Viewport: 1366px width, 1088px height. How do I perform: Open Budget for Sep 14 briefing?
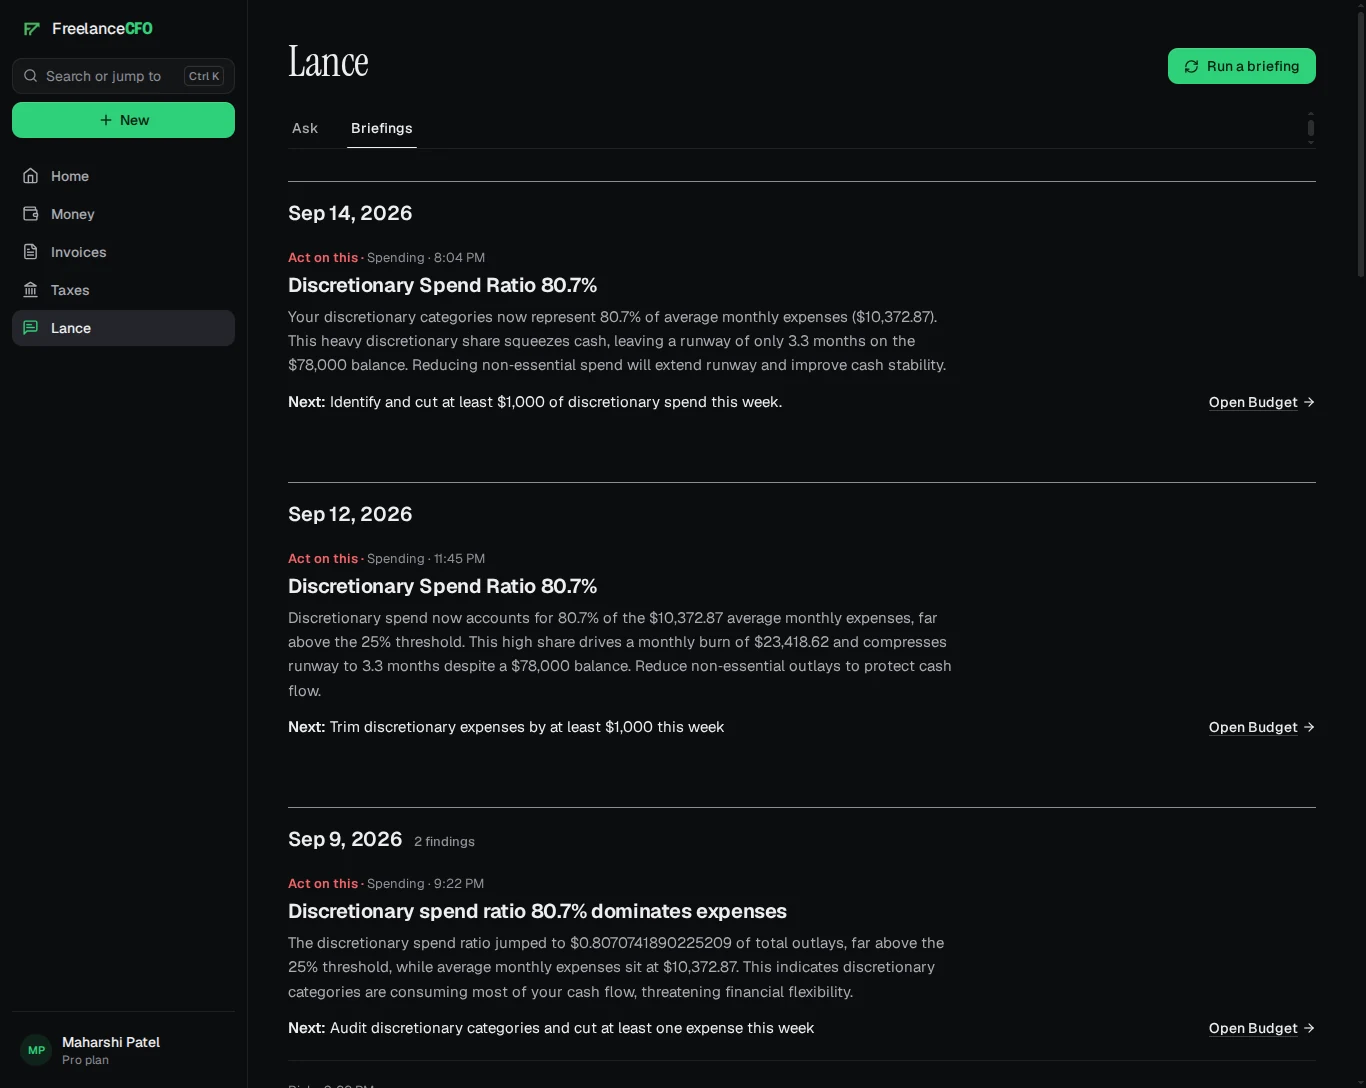(x=1262, y=402)
